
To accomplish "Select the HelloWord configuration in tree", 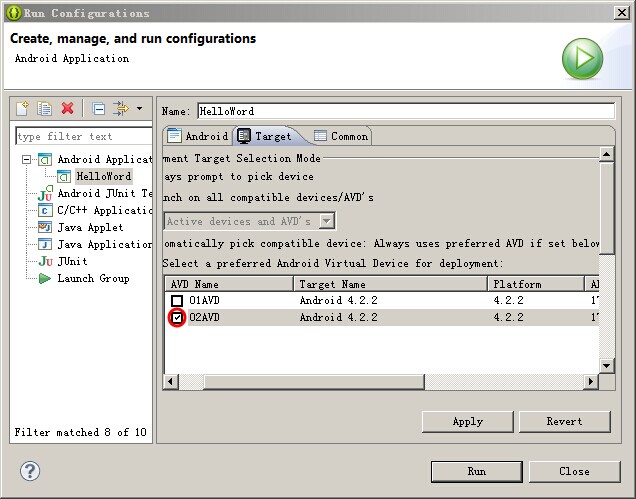I will (x=103, y=176).
